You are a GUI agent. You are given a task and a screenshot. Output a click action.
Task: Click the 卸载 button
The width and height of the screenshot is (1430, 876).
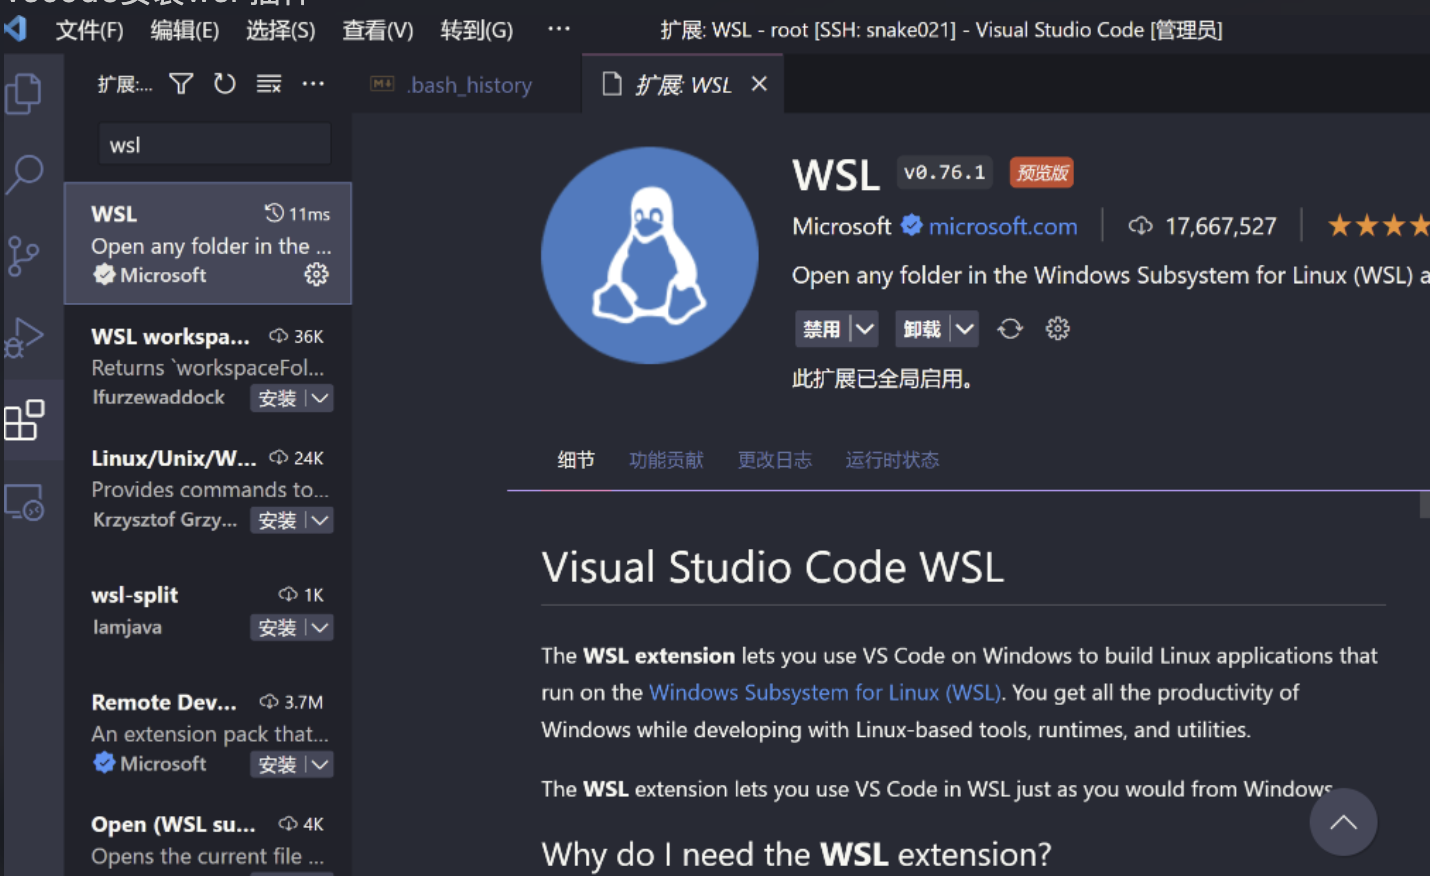pos(922,329)
